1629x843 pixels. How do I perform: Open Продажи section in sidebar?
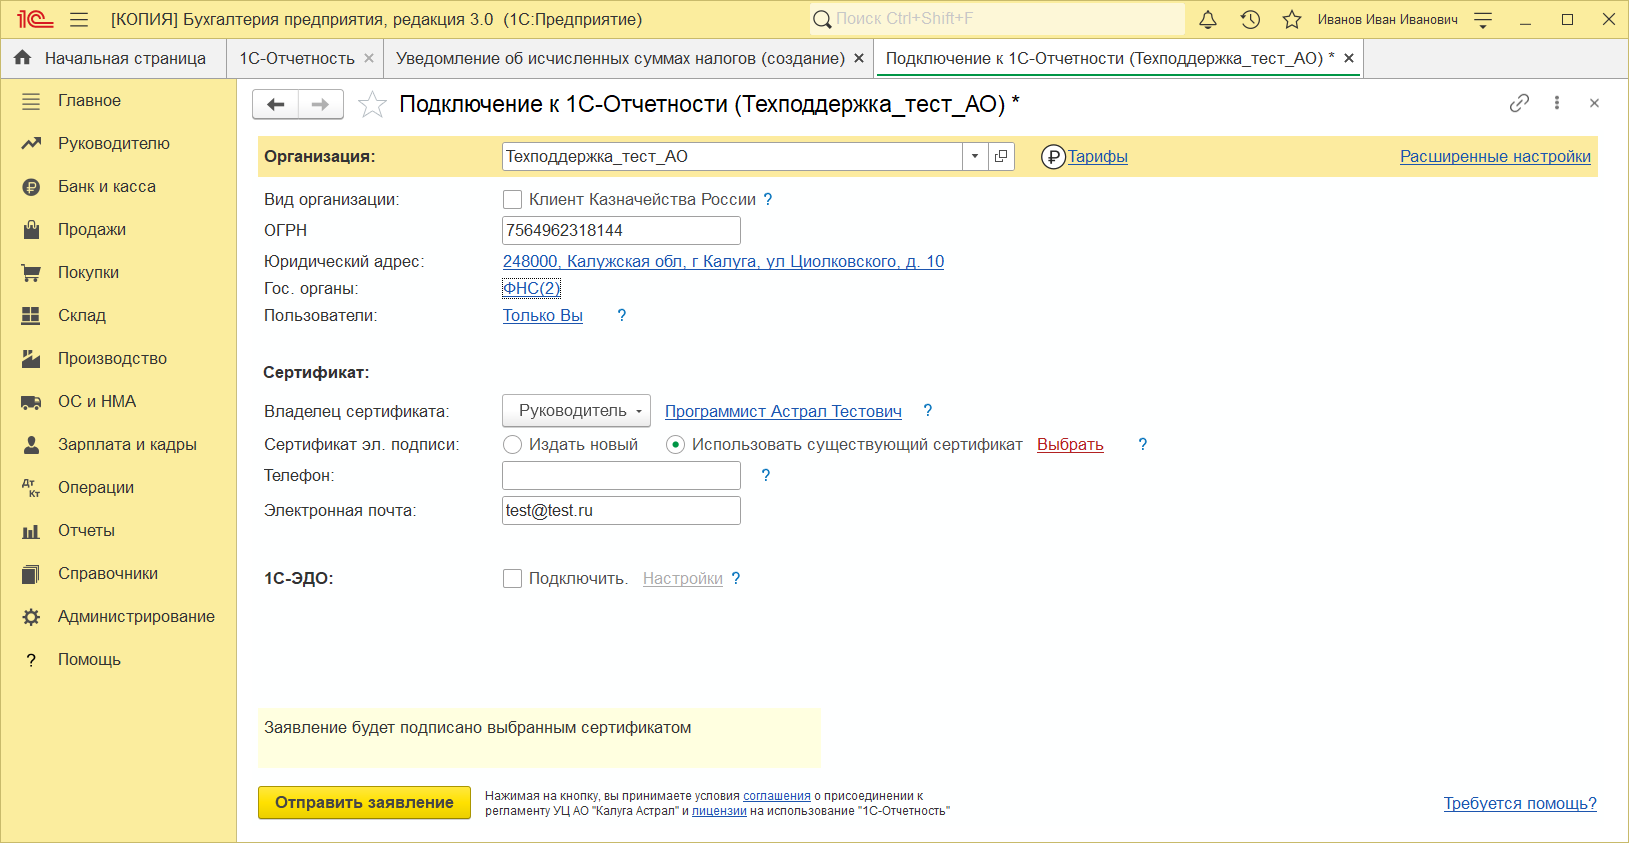[118, 229]
